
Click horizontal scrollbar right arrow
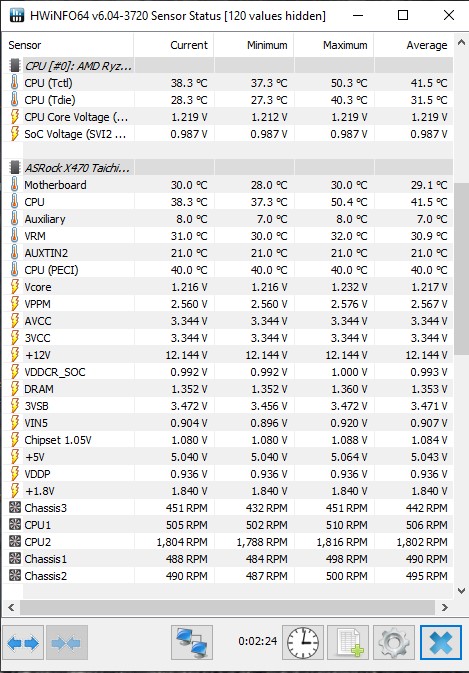(x=445, y=607)
